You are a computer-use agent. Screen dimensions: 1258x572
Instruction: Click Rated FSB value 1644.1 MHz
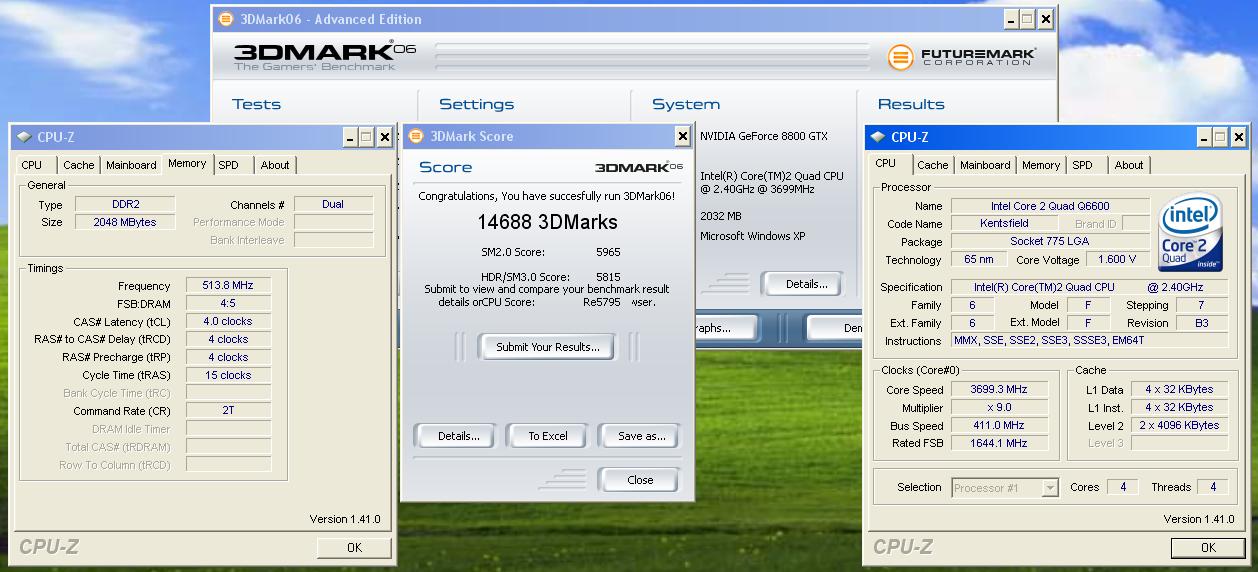tap(998, 444)
